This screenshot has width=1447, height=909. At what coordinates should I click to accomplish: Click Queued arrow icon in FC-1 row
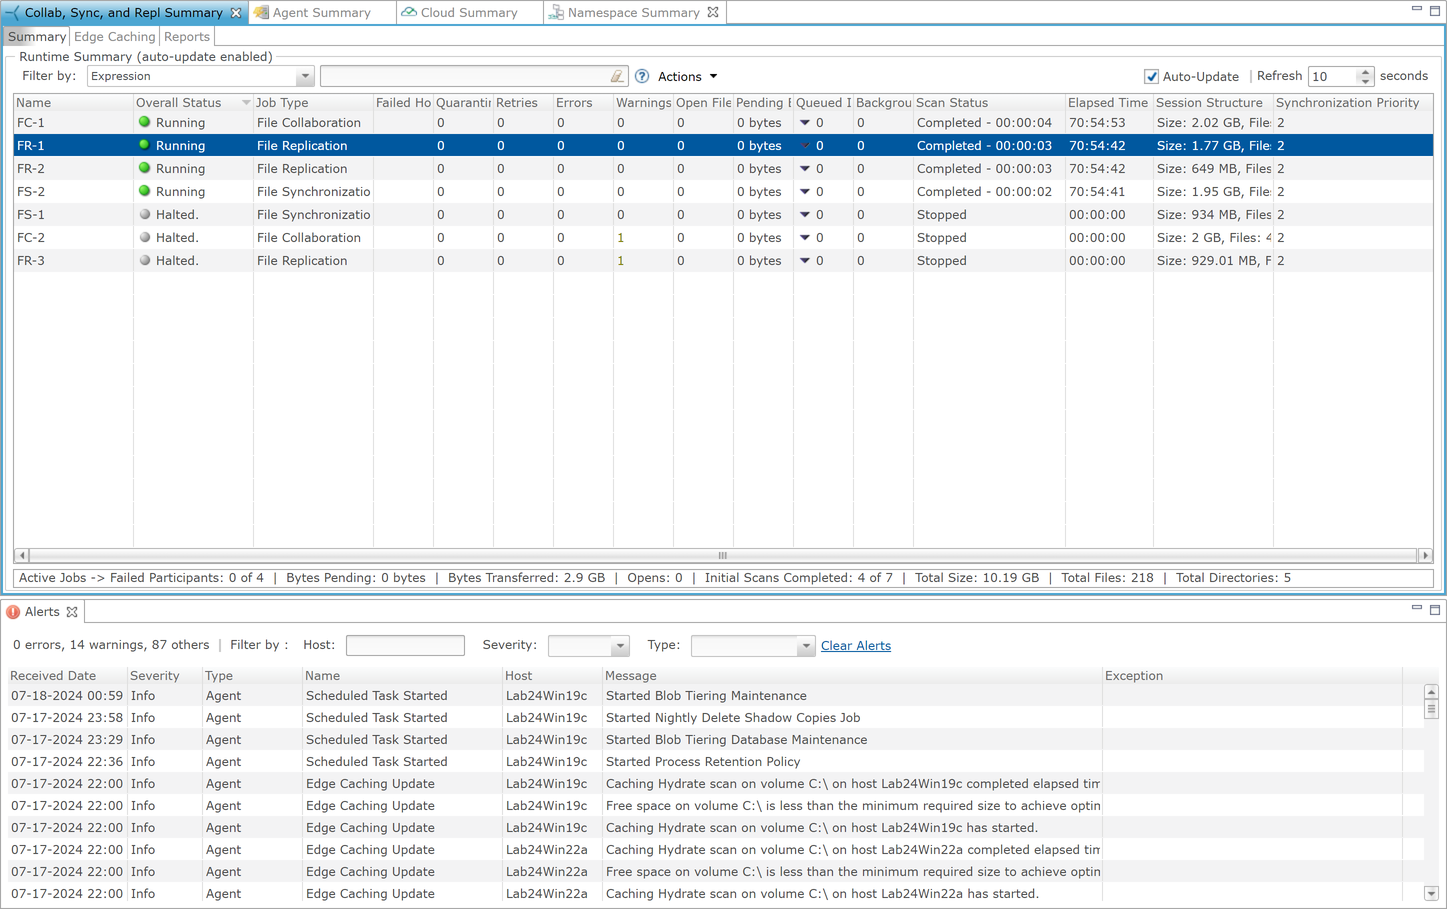tap(805, 123)
